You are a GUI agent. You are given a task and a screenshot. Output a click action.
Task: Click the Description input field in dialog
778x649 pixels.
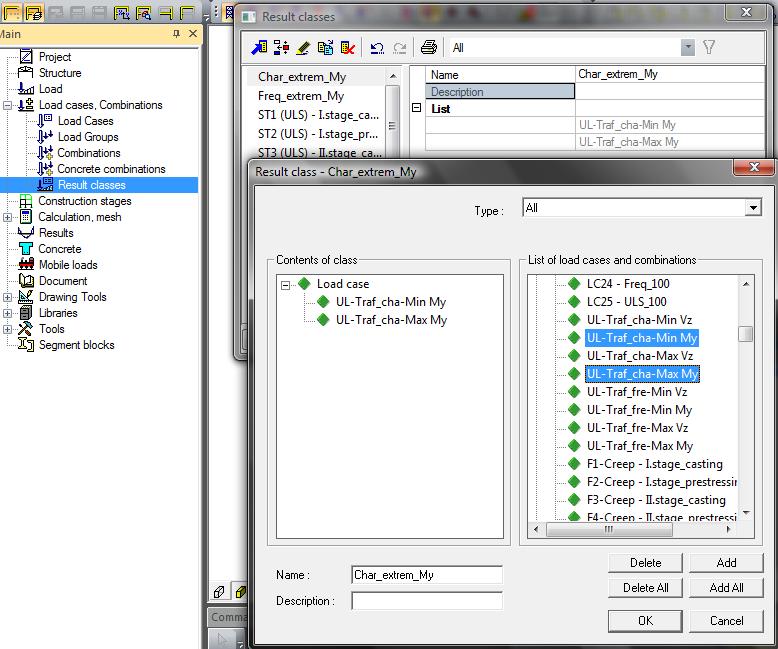click(427, 601)
